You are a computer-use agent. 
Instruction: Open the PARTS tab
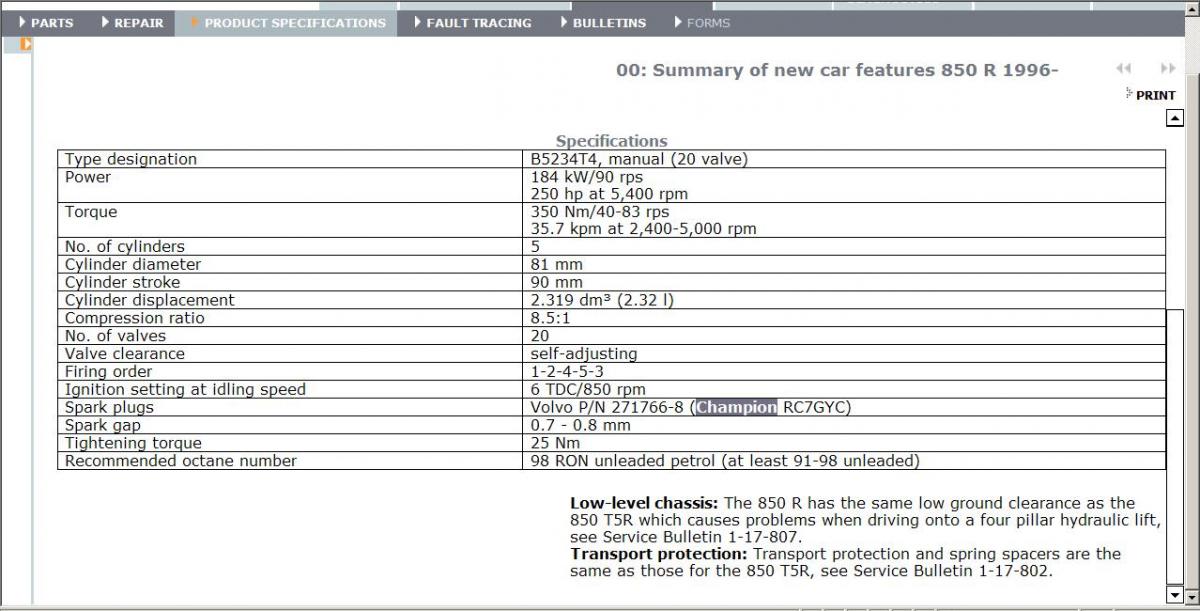point(46,23)
